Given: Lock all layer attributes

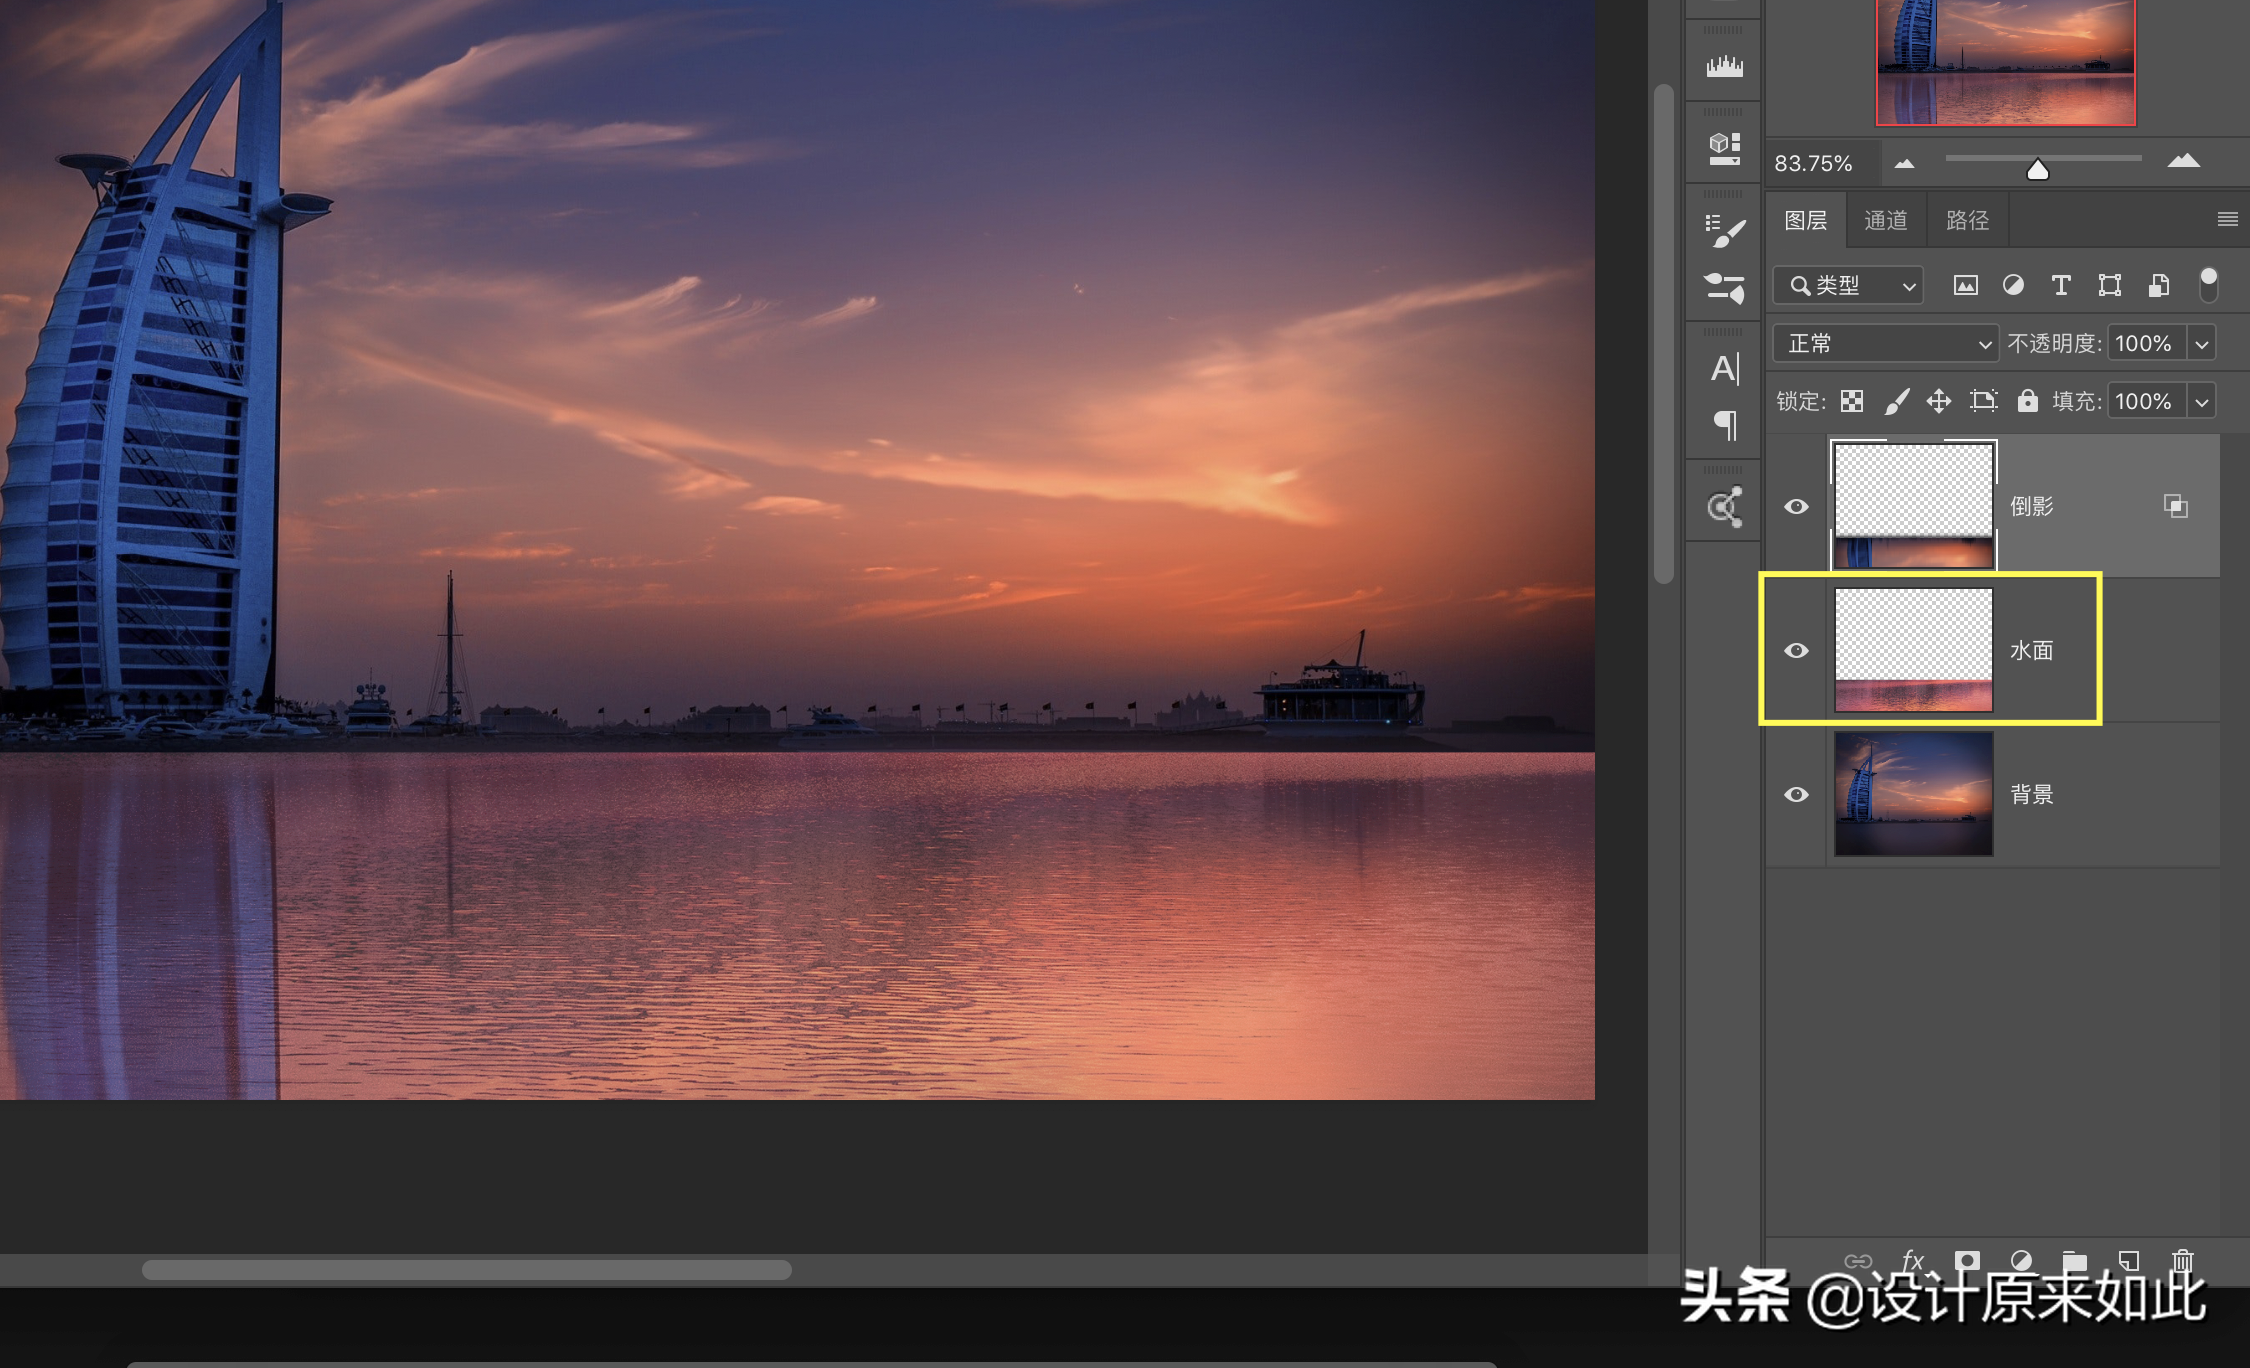Looking at the screenshot, I should 2027,401.
